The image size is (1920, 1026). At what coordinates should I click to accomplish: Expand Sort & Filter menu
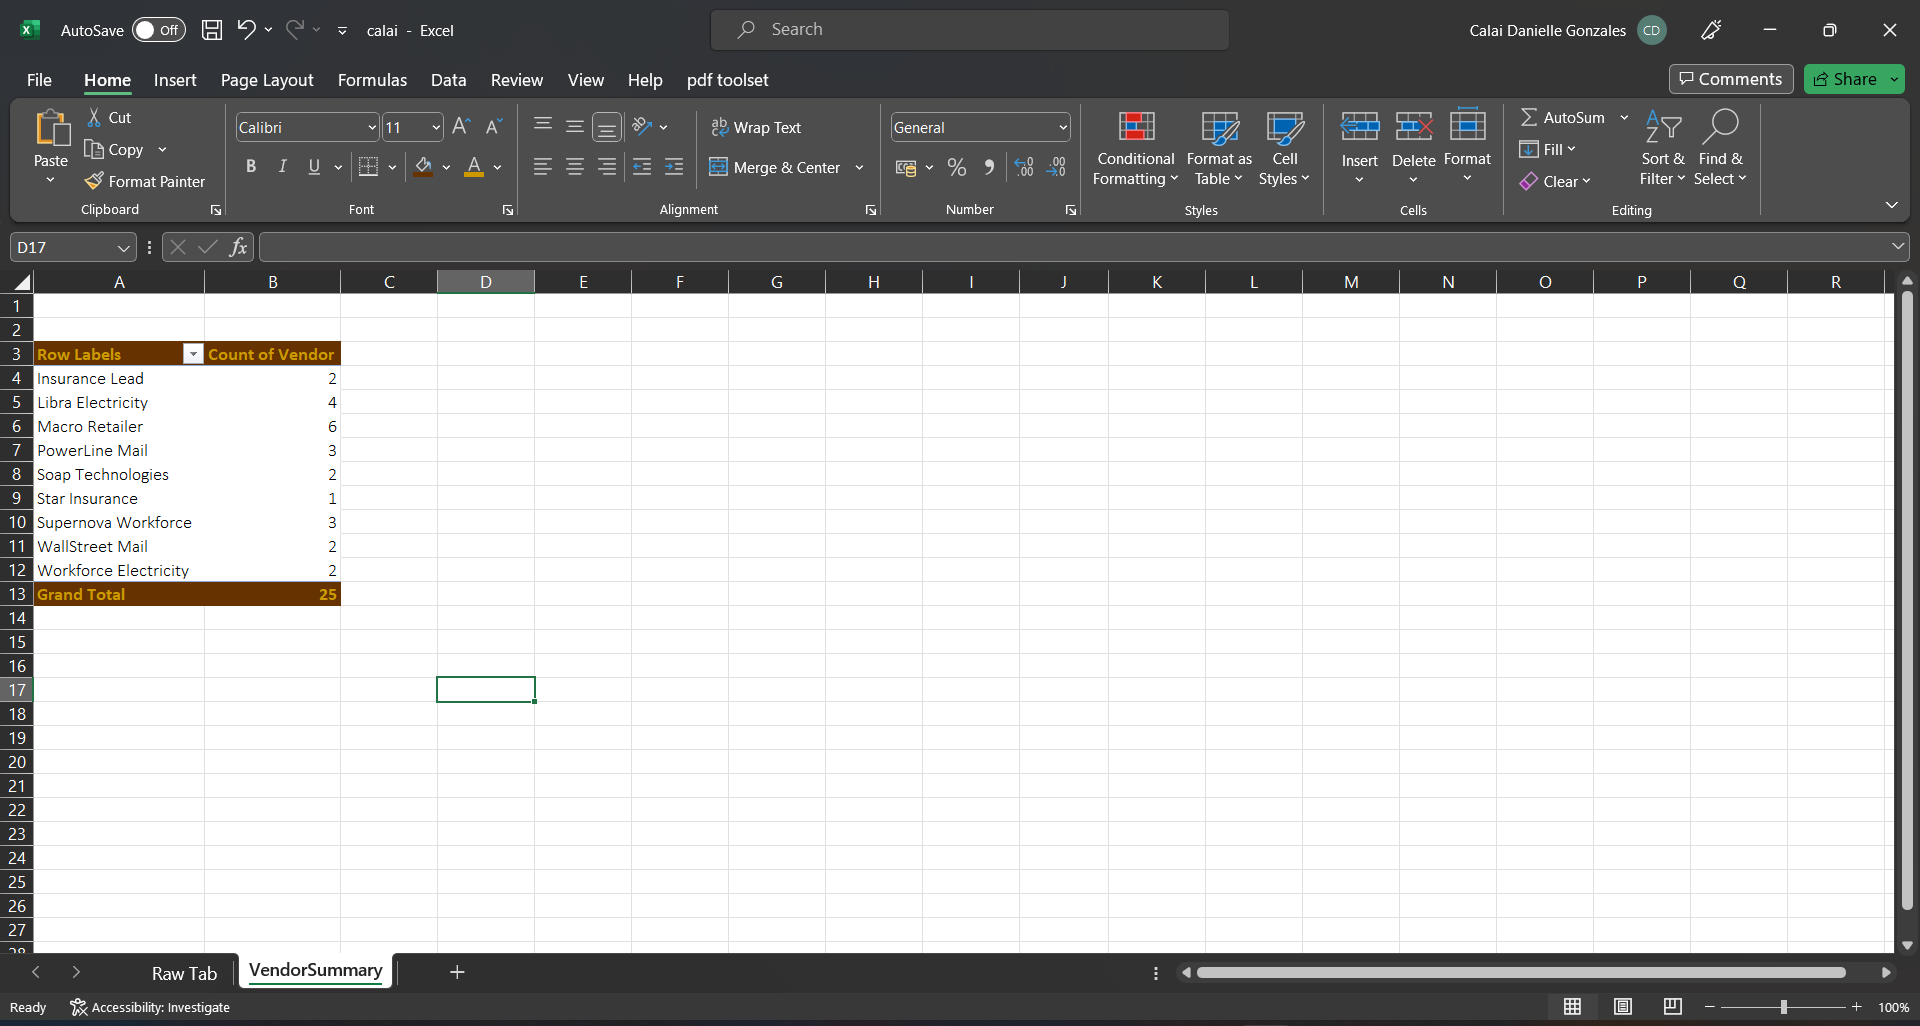coord(1662,149)
